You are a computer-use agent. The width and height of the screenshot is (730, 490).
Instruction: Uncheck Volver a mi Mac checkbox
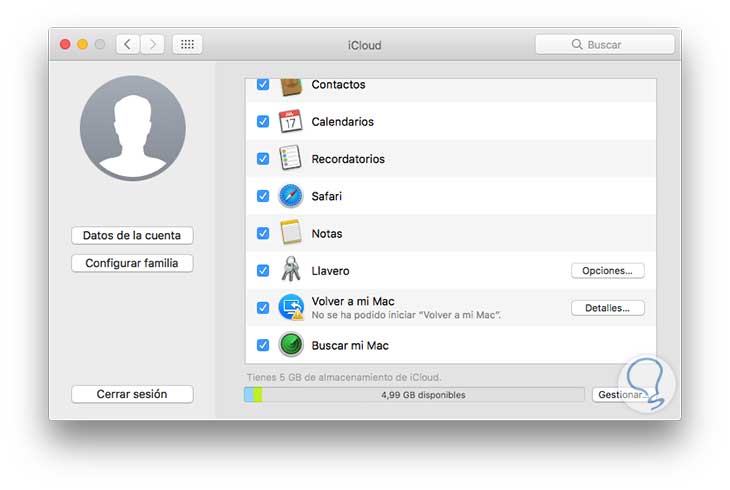click(263, 308)
